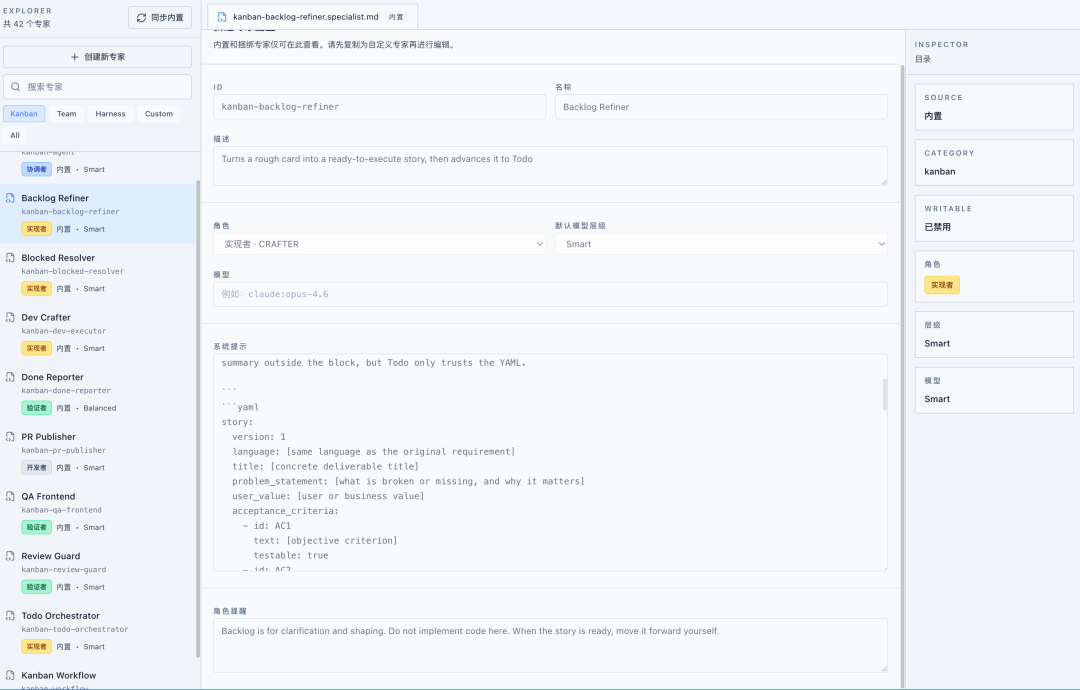Select Kanban Workflow in expert list
This screenshot has height=690, width=1080.
(x=98, y=678)
